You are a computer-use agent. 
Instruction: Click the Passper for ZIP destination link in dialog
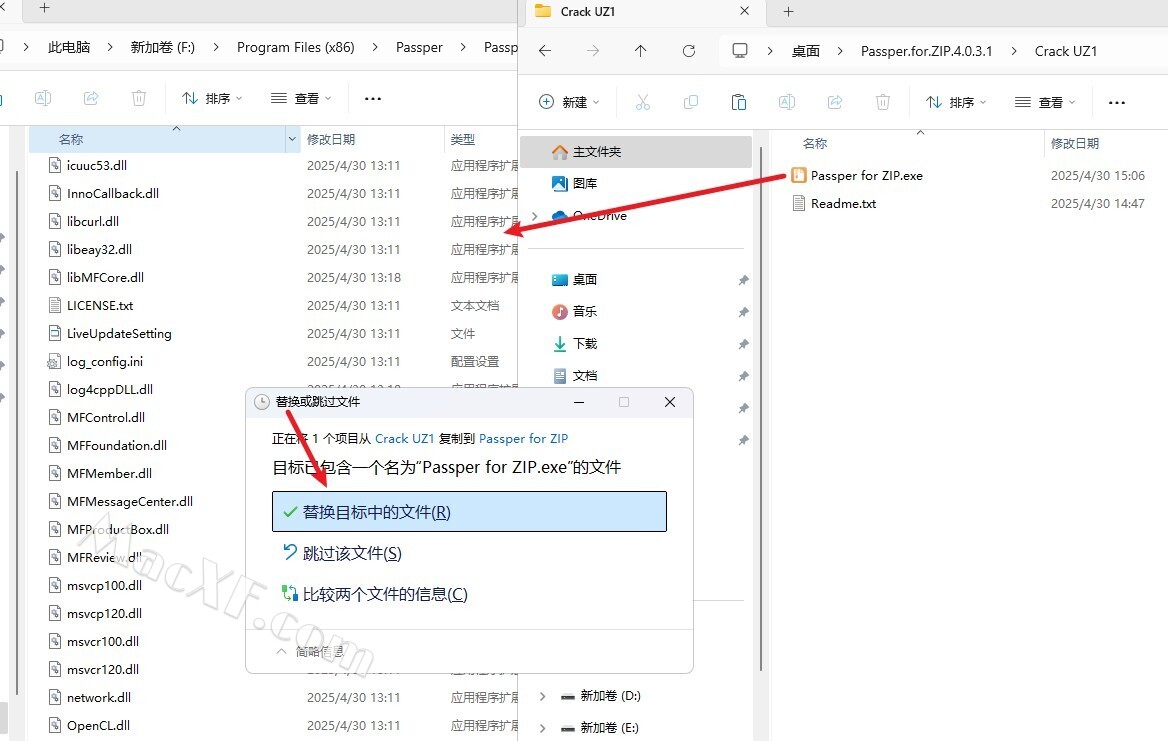click(523, 439)
